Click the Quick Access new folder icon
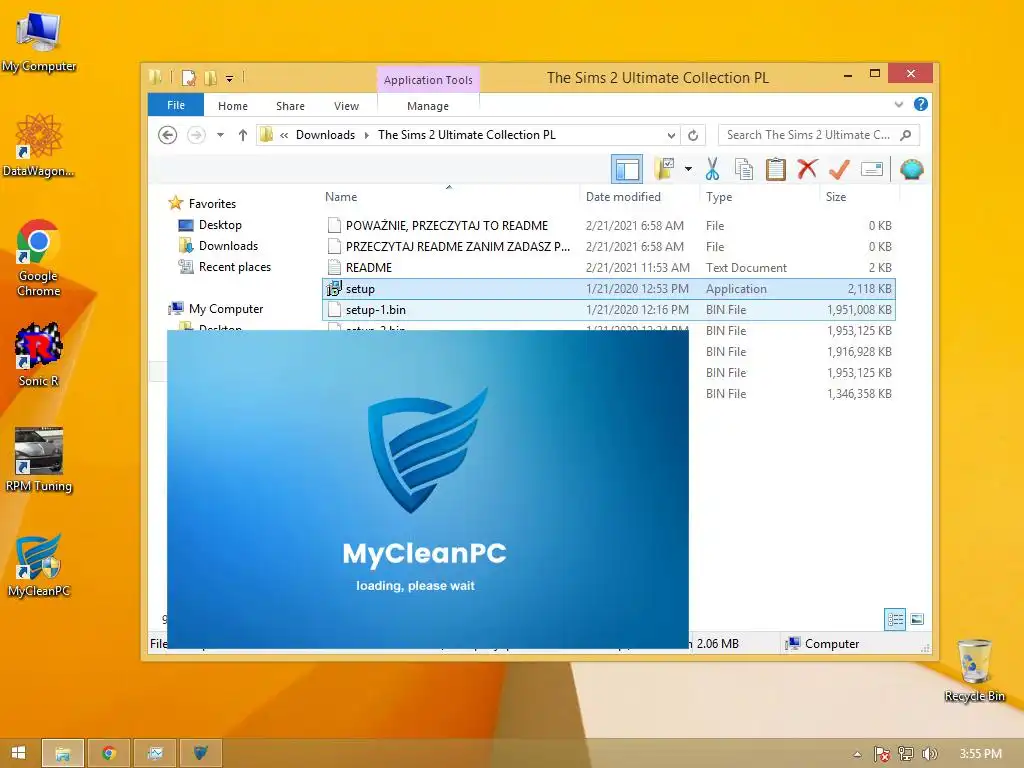The image size is (1024, 768). 210,78
